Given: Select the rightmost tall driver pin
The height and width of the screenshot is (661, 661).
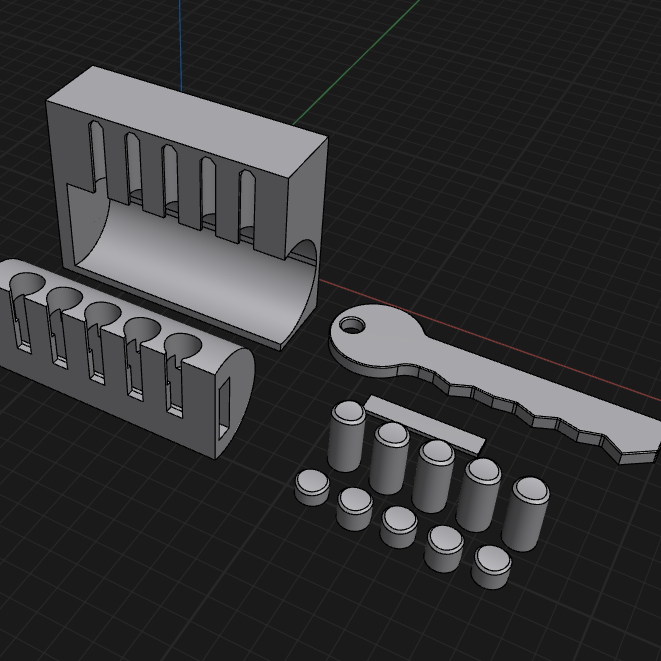Looking at the screenshot, I should click(526, 514).
